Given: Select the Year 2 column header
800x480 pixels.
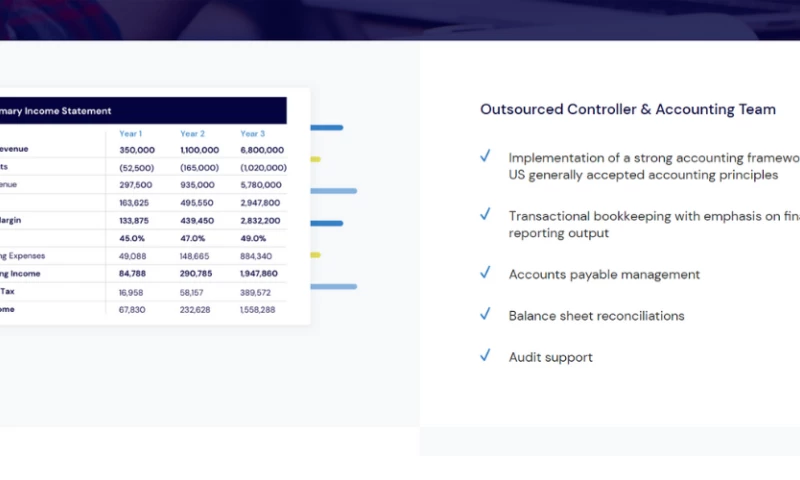Looking at the screenshot, I should point(192,133).
